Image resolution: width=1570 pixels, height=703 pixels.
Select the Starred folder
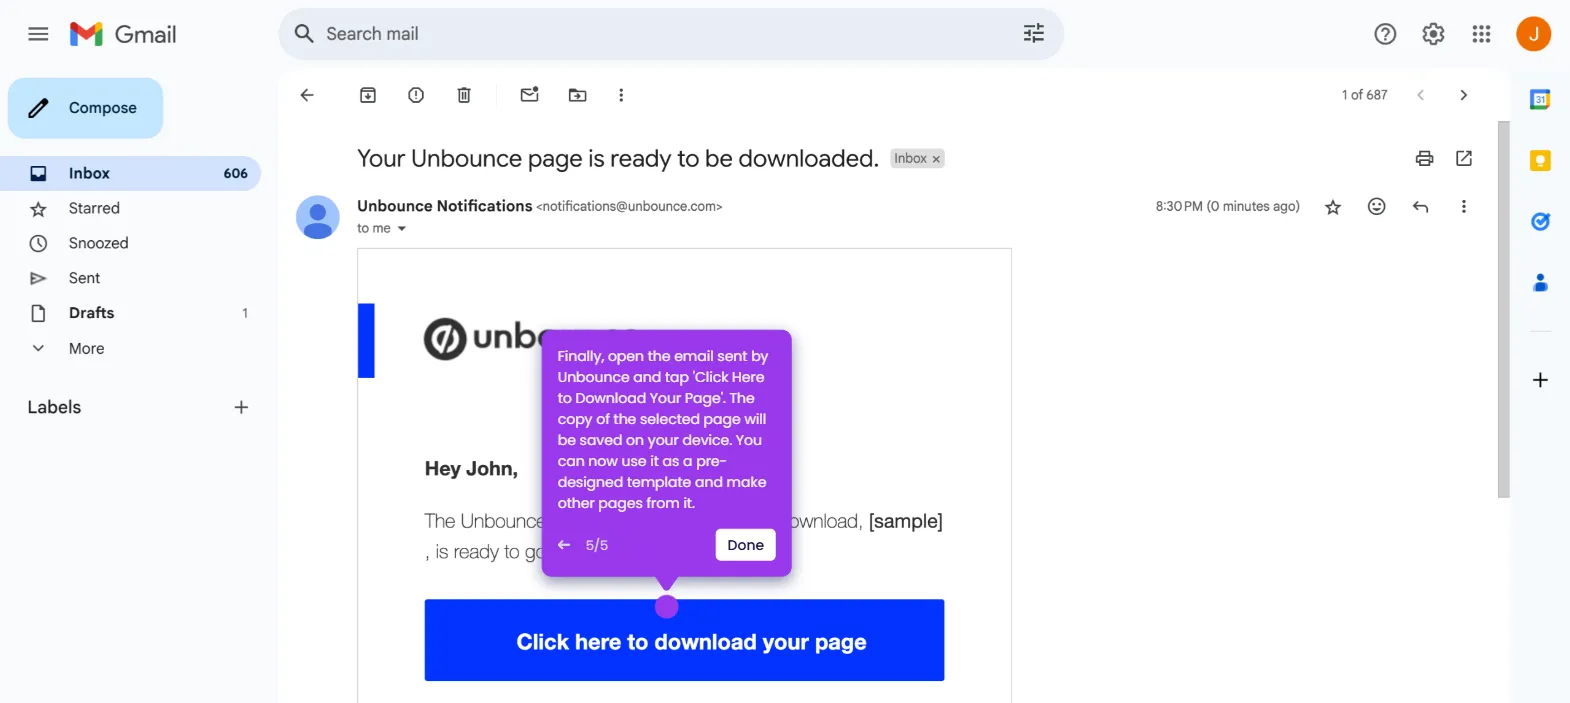(x=130, y=208)
